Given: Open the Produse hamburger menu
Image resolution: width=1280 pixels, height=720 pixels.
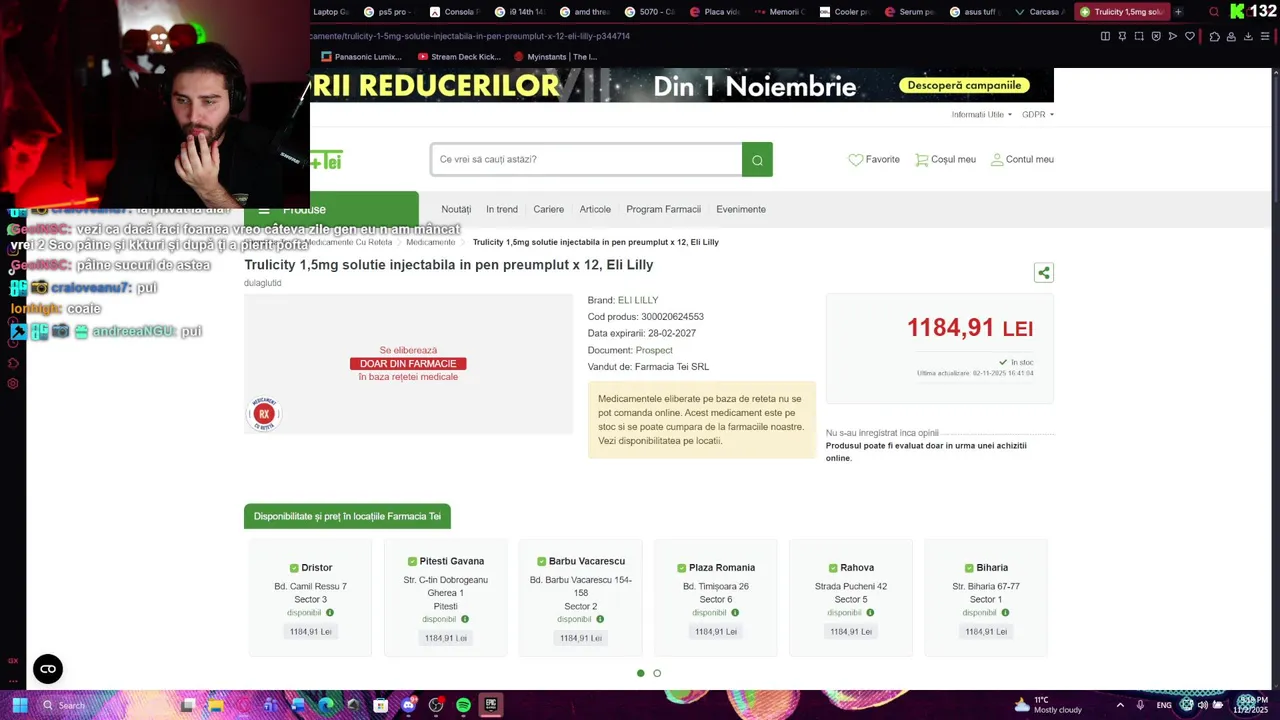Looking at the screenshot, I should pyautogui.click(x=264, y=210).
